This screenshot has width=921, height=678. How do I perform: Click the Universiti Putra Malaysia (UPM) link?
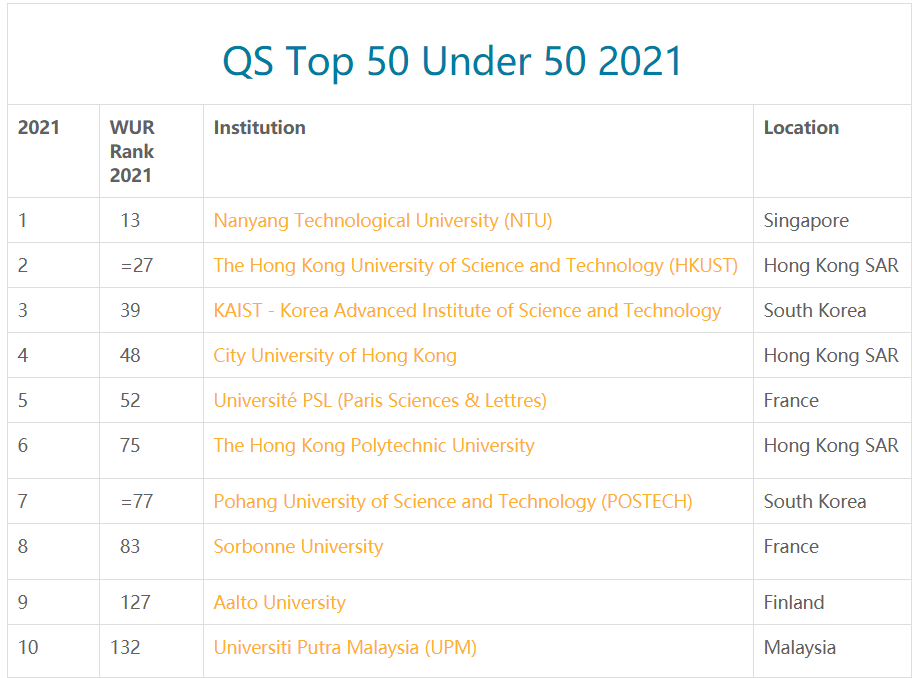(x=345, y=647)
